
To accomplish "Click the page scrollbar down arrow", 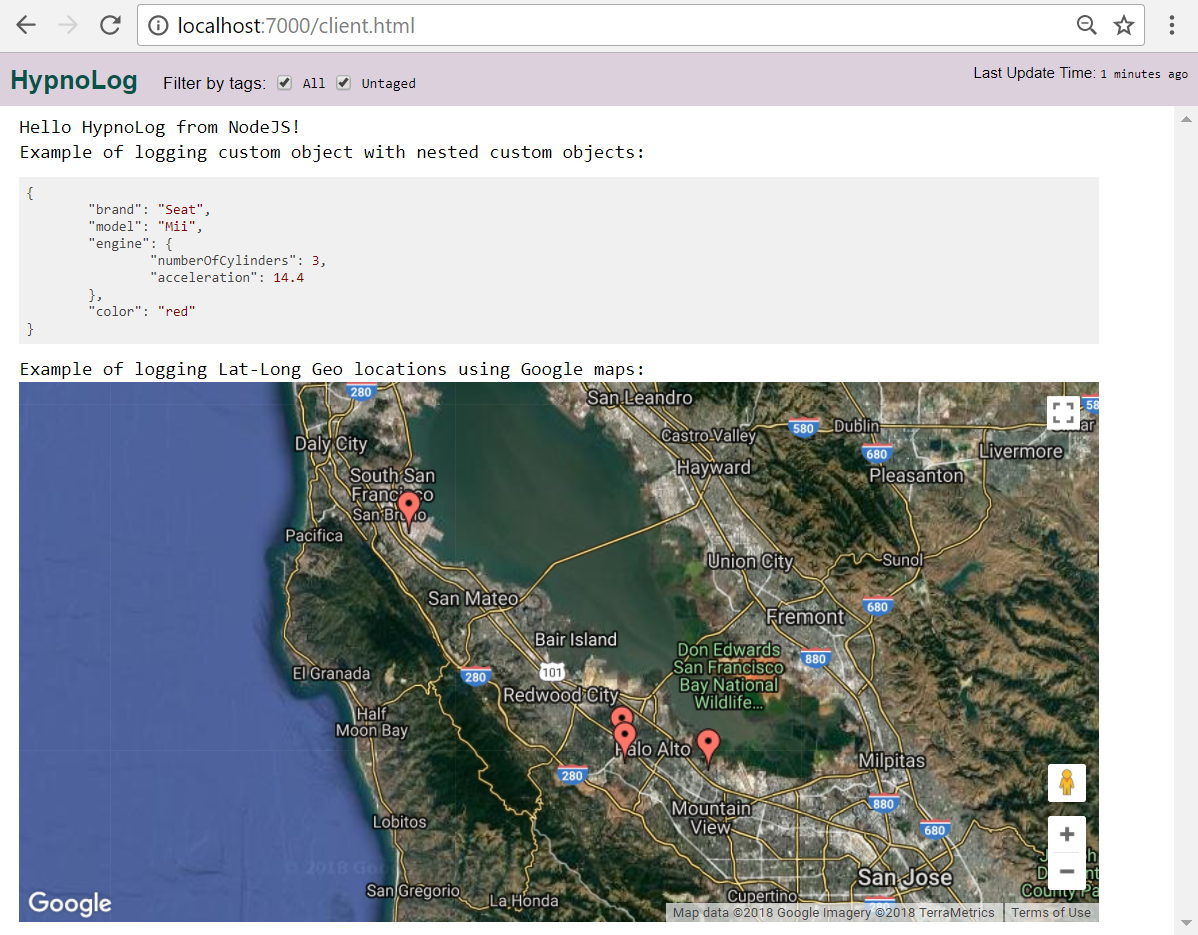I will pos(1186,922).
